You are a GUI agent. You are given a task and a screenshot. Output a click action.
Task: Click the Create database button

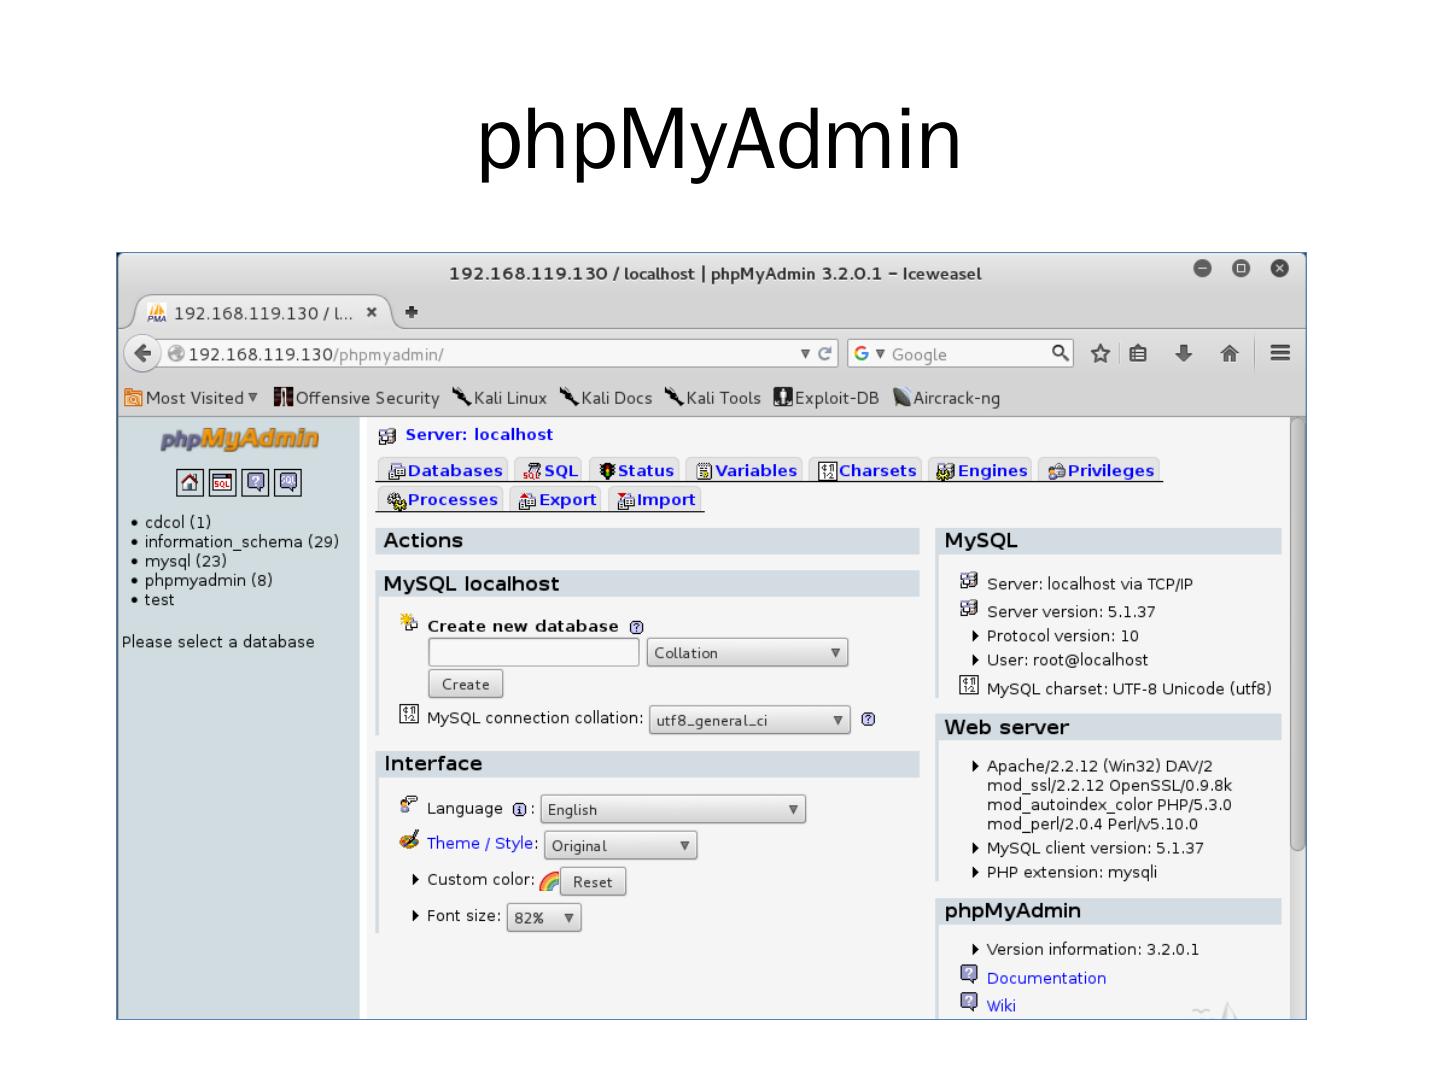tap(466, 684)
